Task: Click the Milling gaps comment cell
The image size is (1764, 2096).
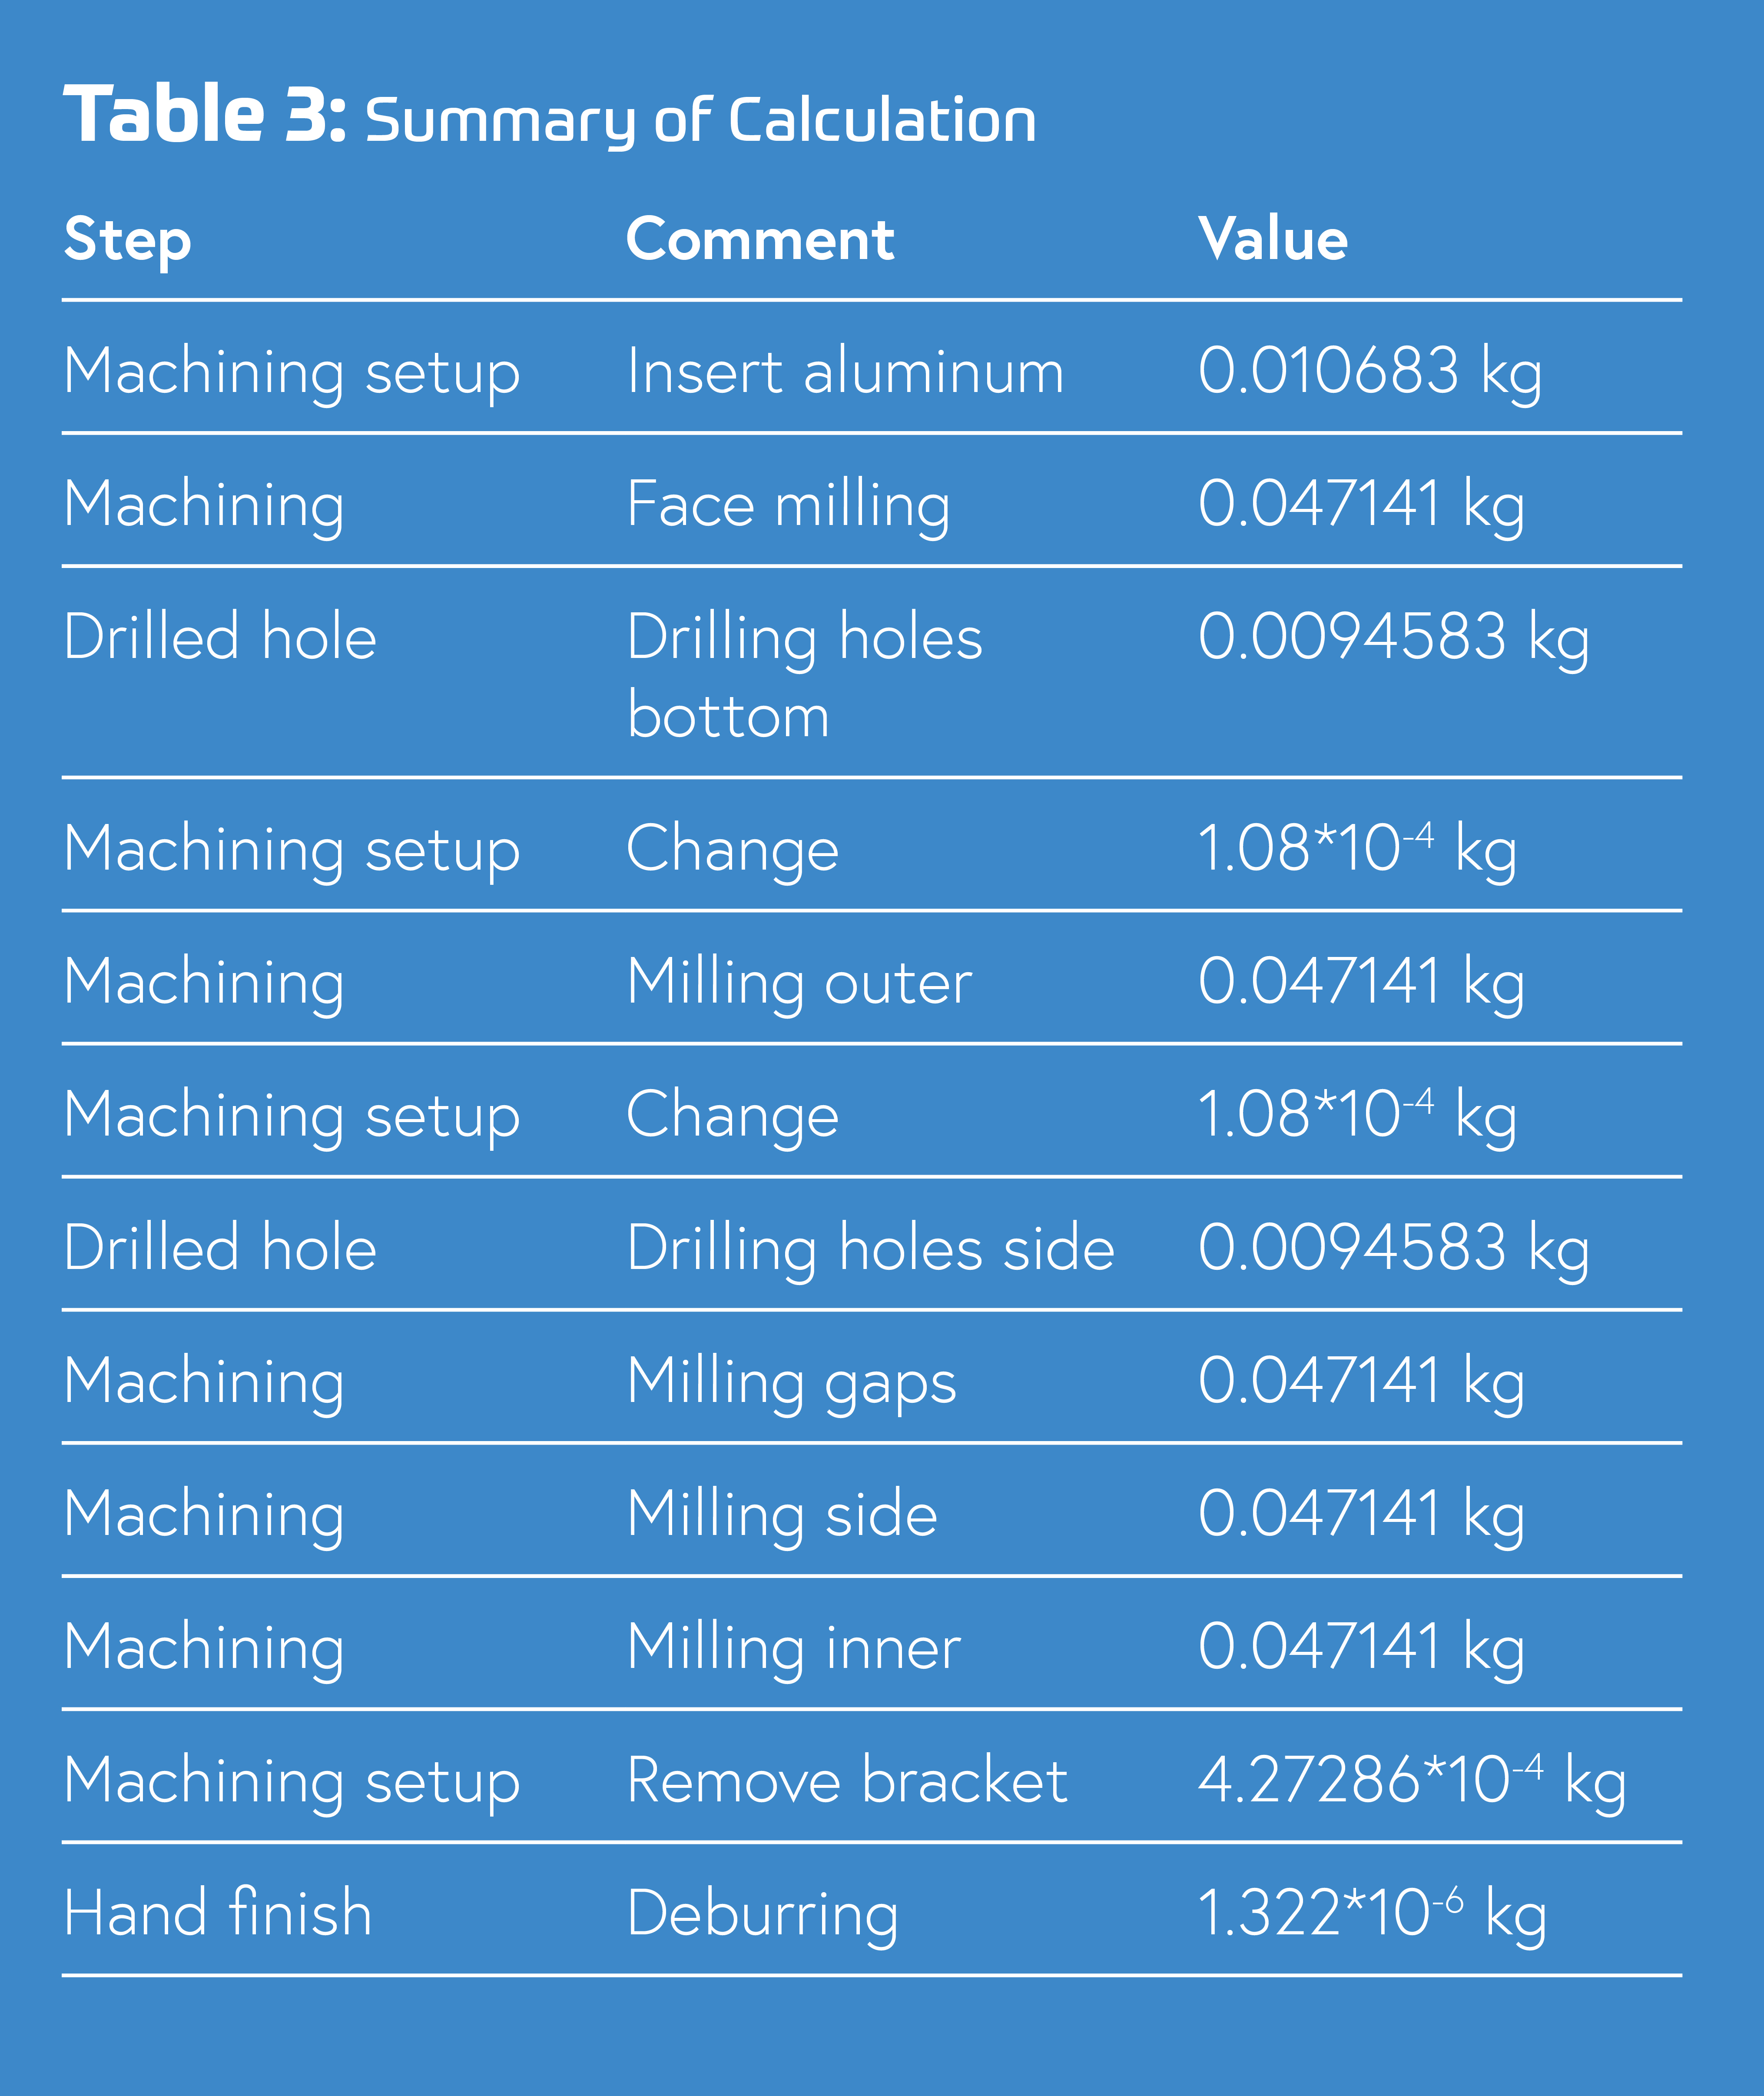Action: click(x=791, y=1382)
